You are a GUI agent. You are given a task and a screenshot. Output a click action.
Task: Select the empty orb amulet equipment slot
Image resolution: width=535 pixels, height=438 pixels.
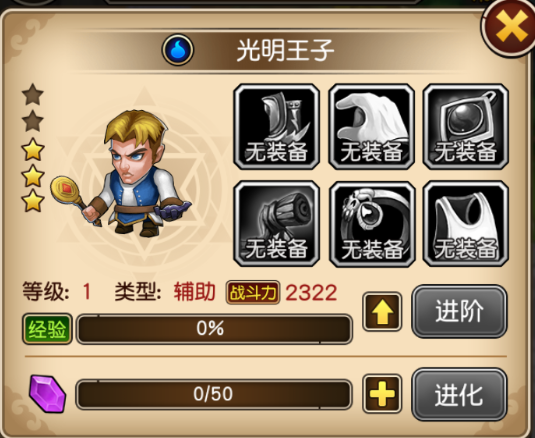coord(466,127)
